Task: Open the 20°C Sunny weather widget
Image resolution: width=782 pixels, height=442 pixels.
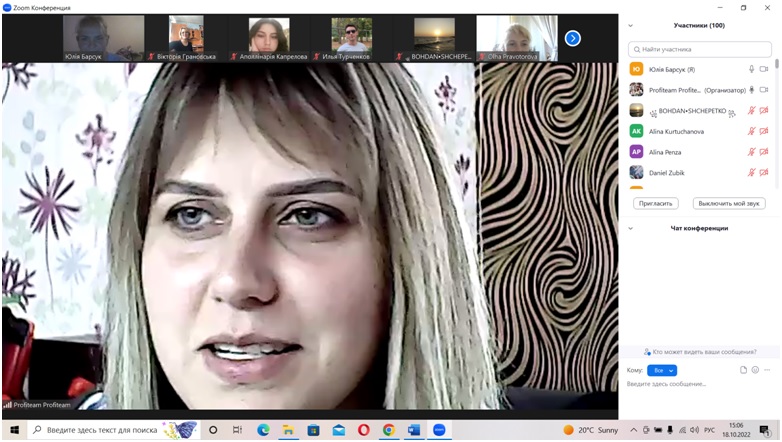Action: point(590,430)
